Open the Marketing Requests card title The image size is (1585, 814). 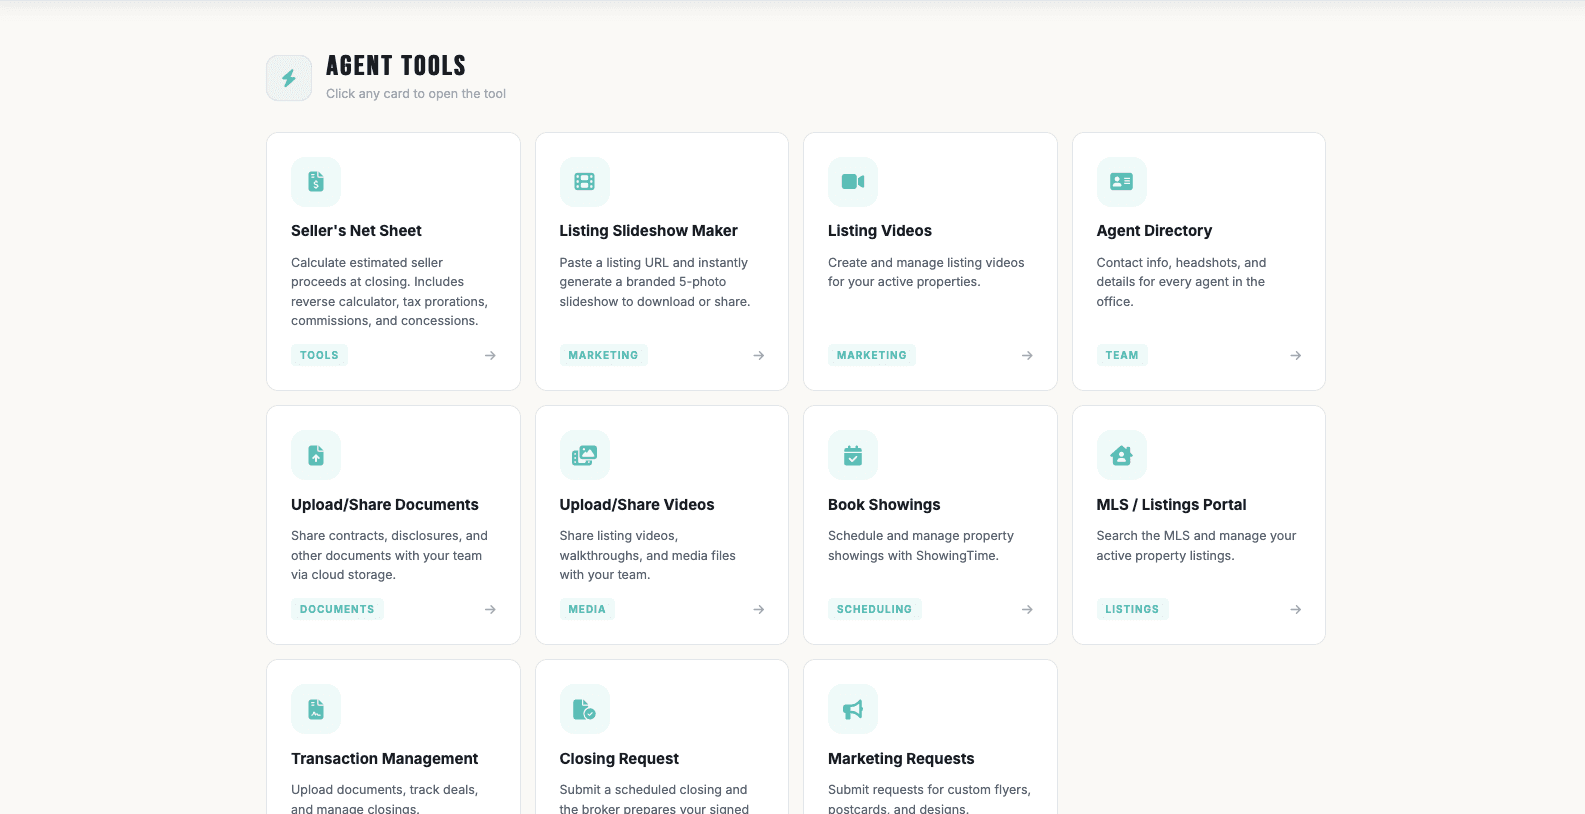click(x=901, y=759)
